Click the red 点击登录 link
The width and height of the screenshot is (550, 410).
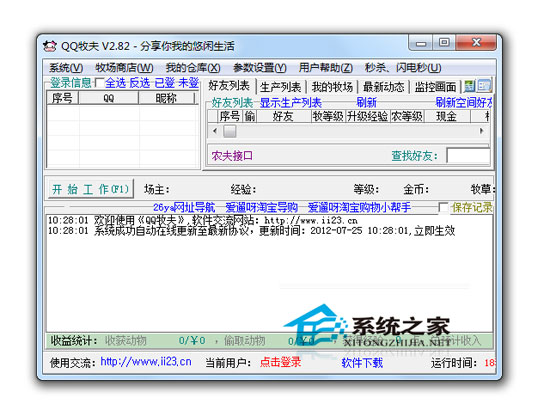(280, 362)
